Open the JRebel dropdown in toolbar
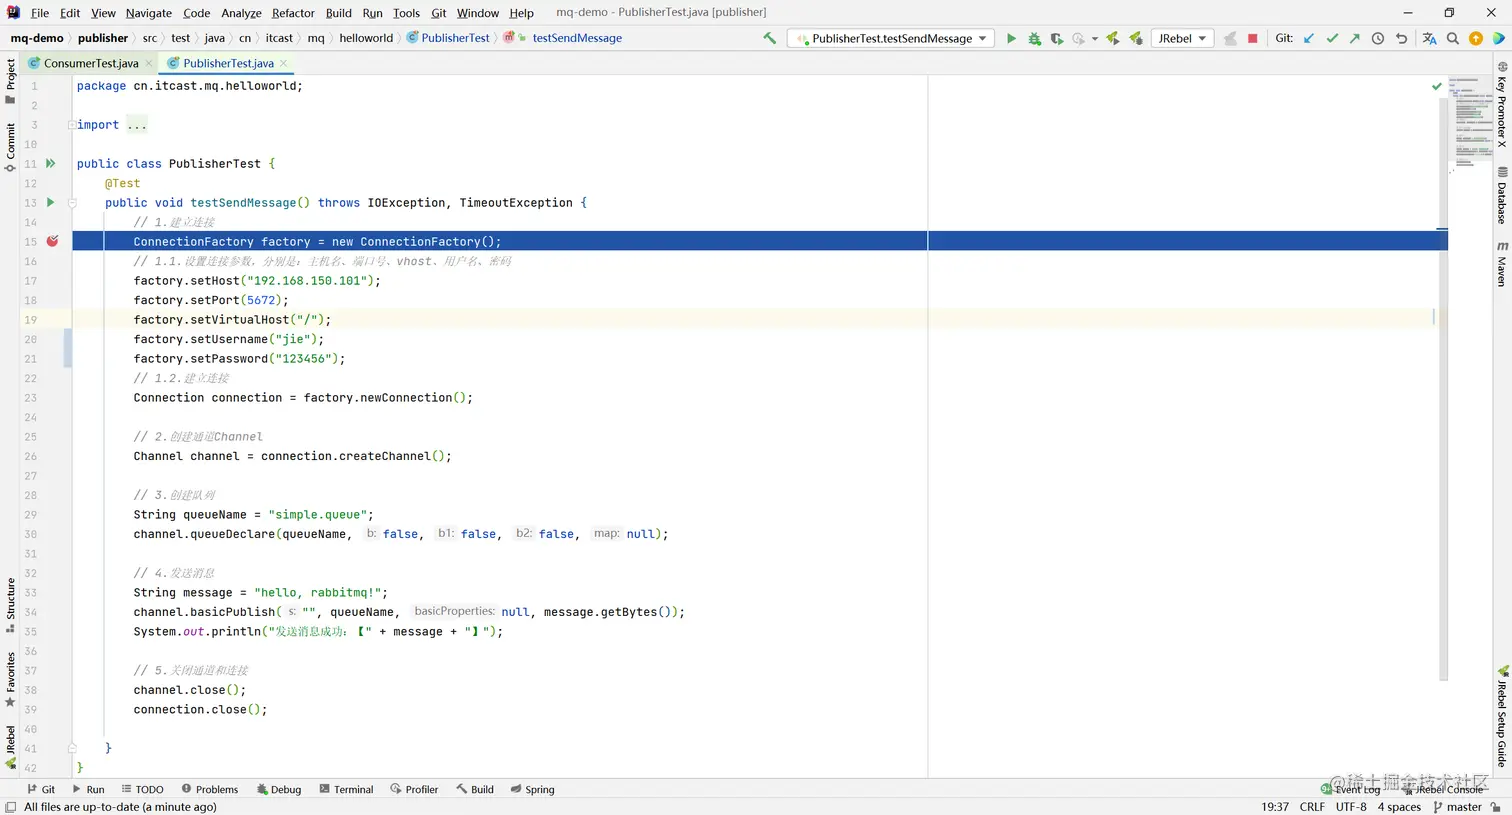Screen dimensions: 1512x815 click(x=1182, y=38)
